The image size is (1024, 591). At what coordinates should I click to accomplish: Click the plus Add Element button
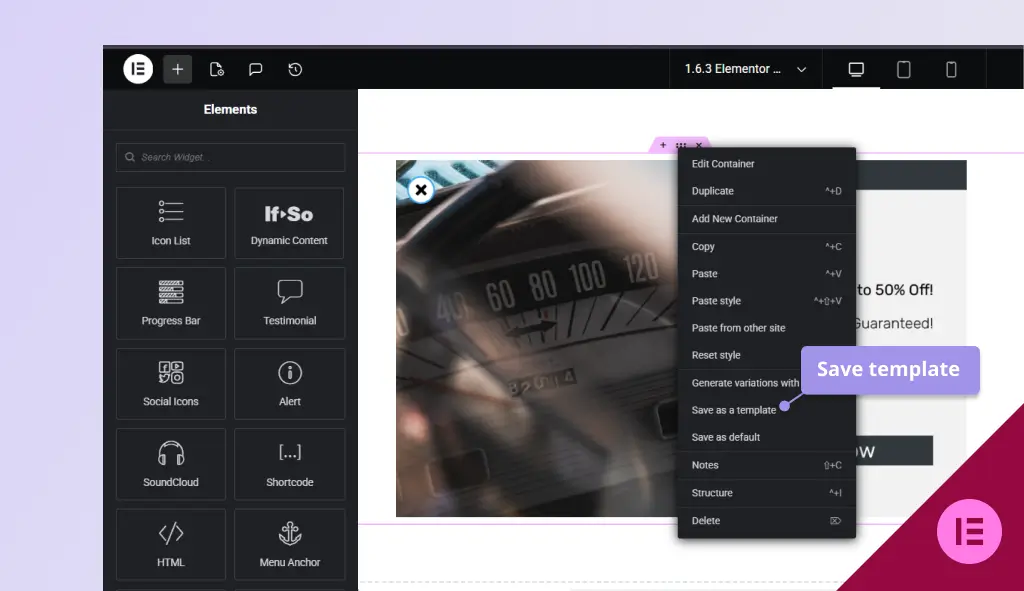[x=177, y=69]
